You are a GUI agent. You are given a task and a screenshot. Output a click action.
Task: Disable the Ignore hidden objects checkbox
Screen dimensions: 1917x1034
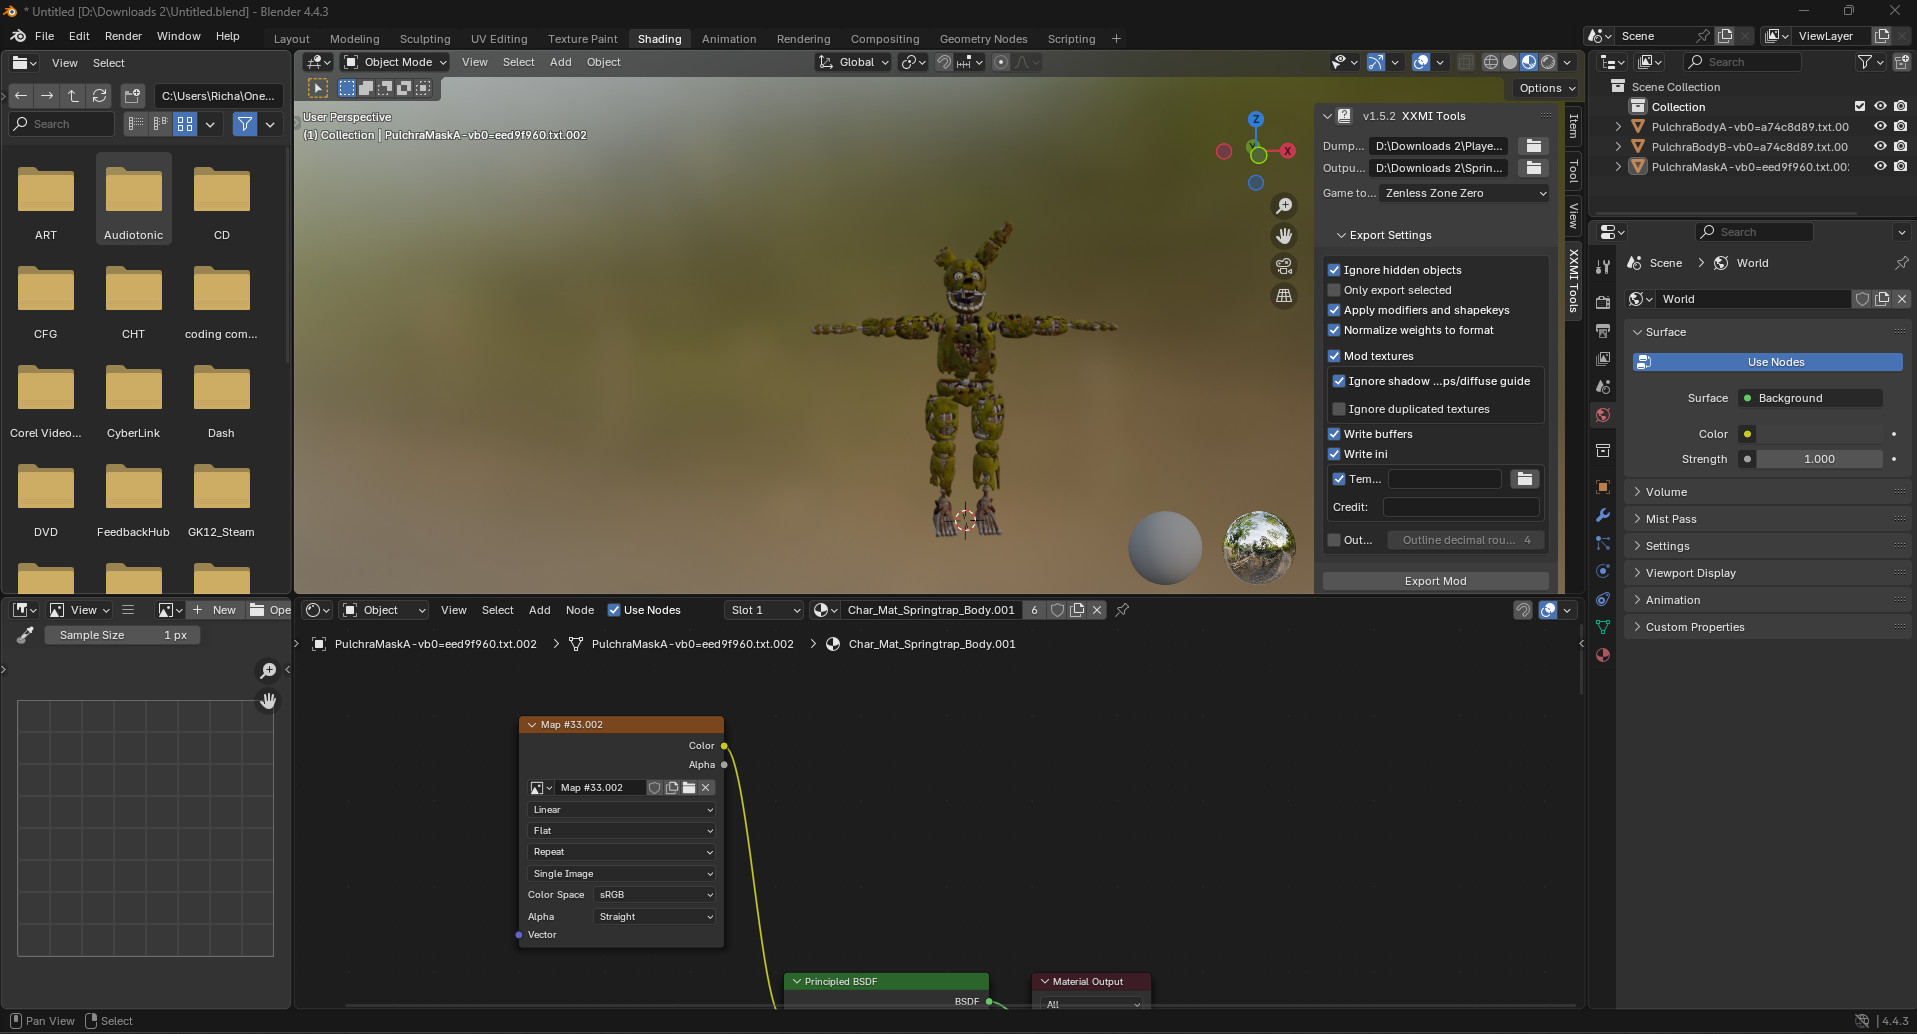(1335, 269)
